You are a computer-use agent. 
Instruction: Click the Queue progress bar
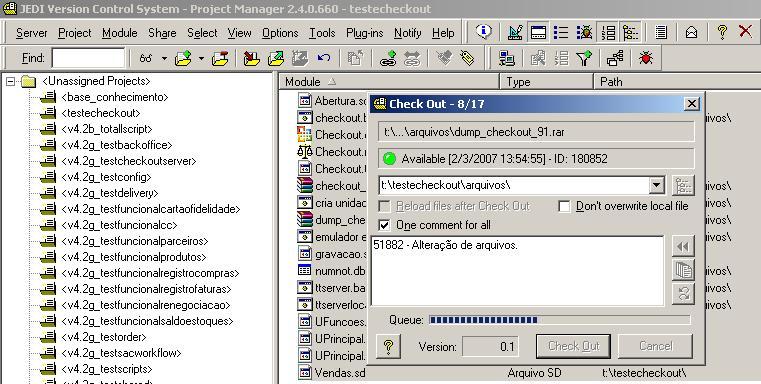click(x=559, y=320)
